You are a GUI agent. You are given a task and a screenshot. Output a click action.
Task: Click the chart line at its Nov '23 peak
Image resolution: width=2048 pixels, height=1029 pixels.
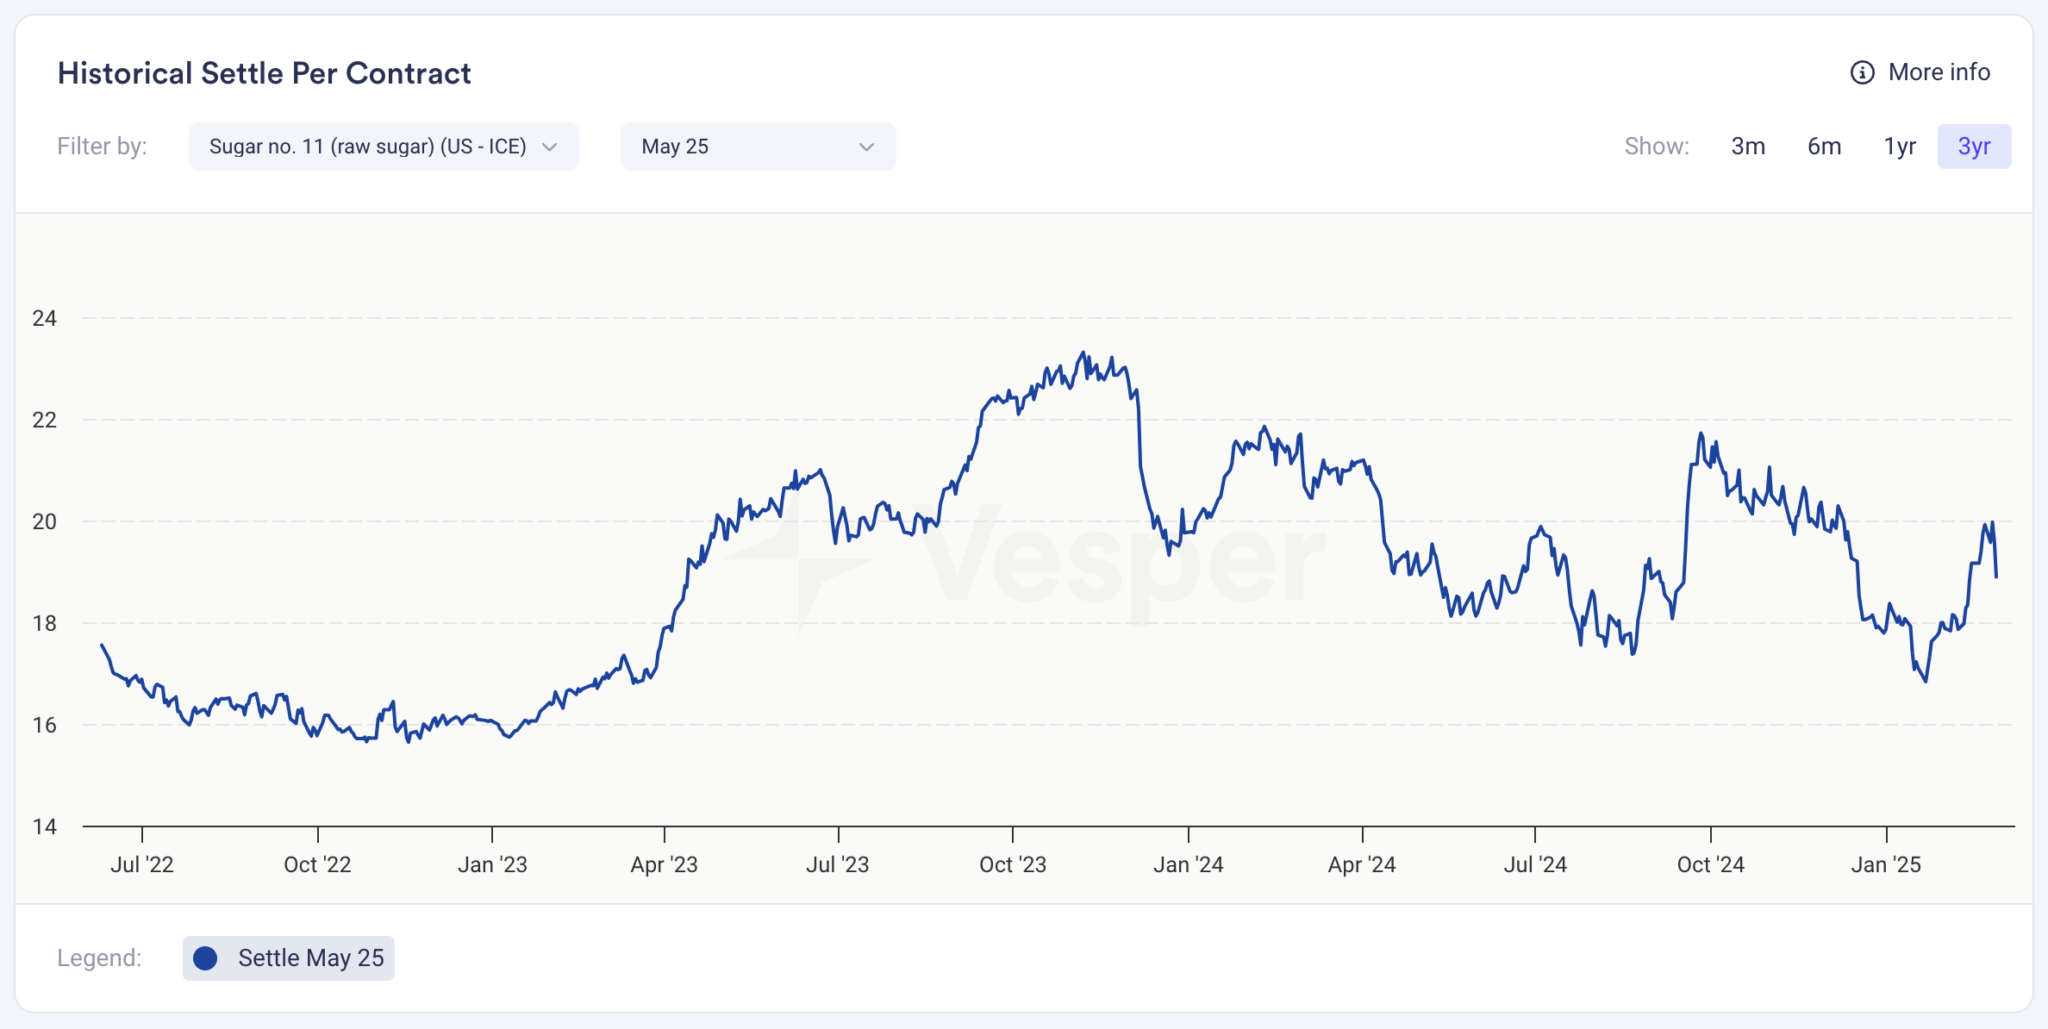pos(1085,352)
